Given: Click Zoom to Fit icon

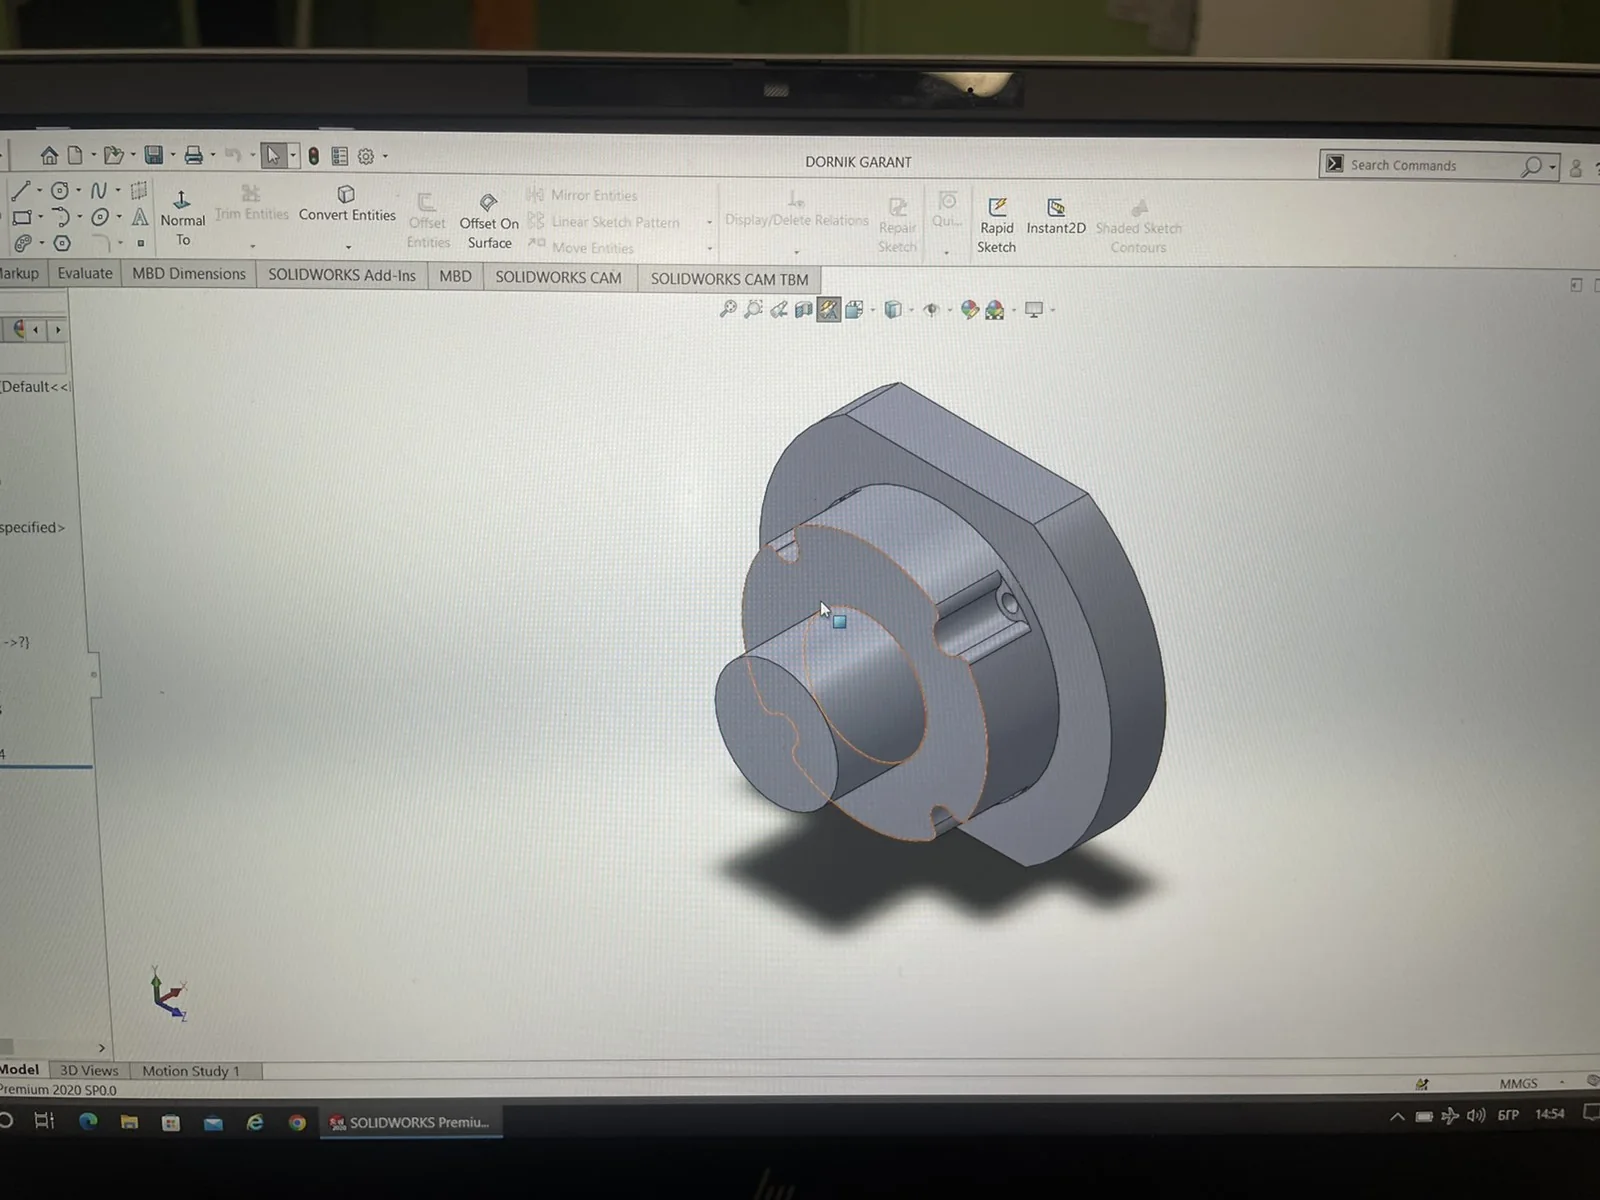Looking at the screenshot, I should pyautogui.click(x=728, y=309).
